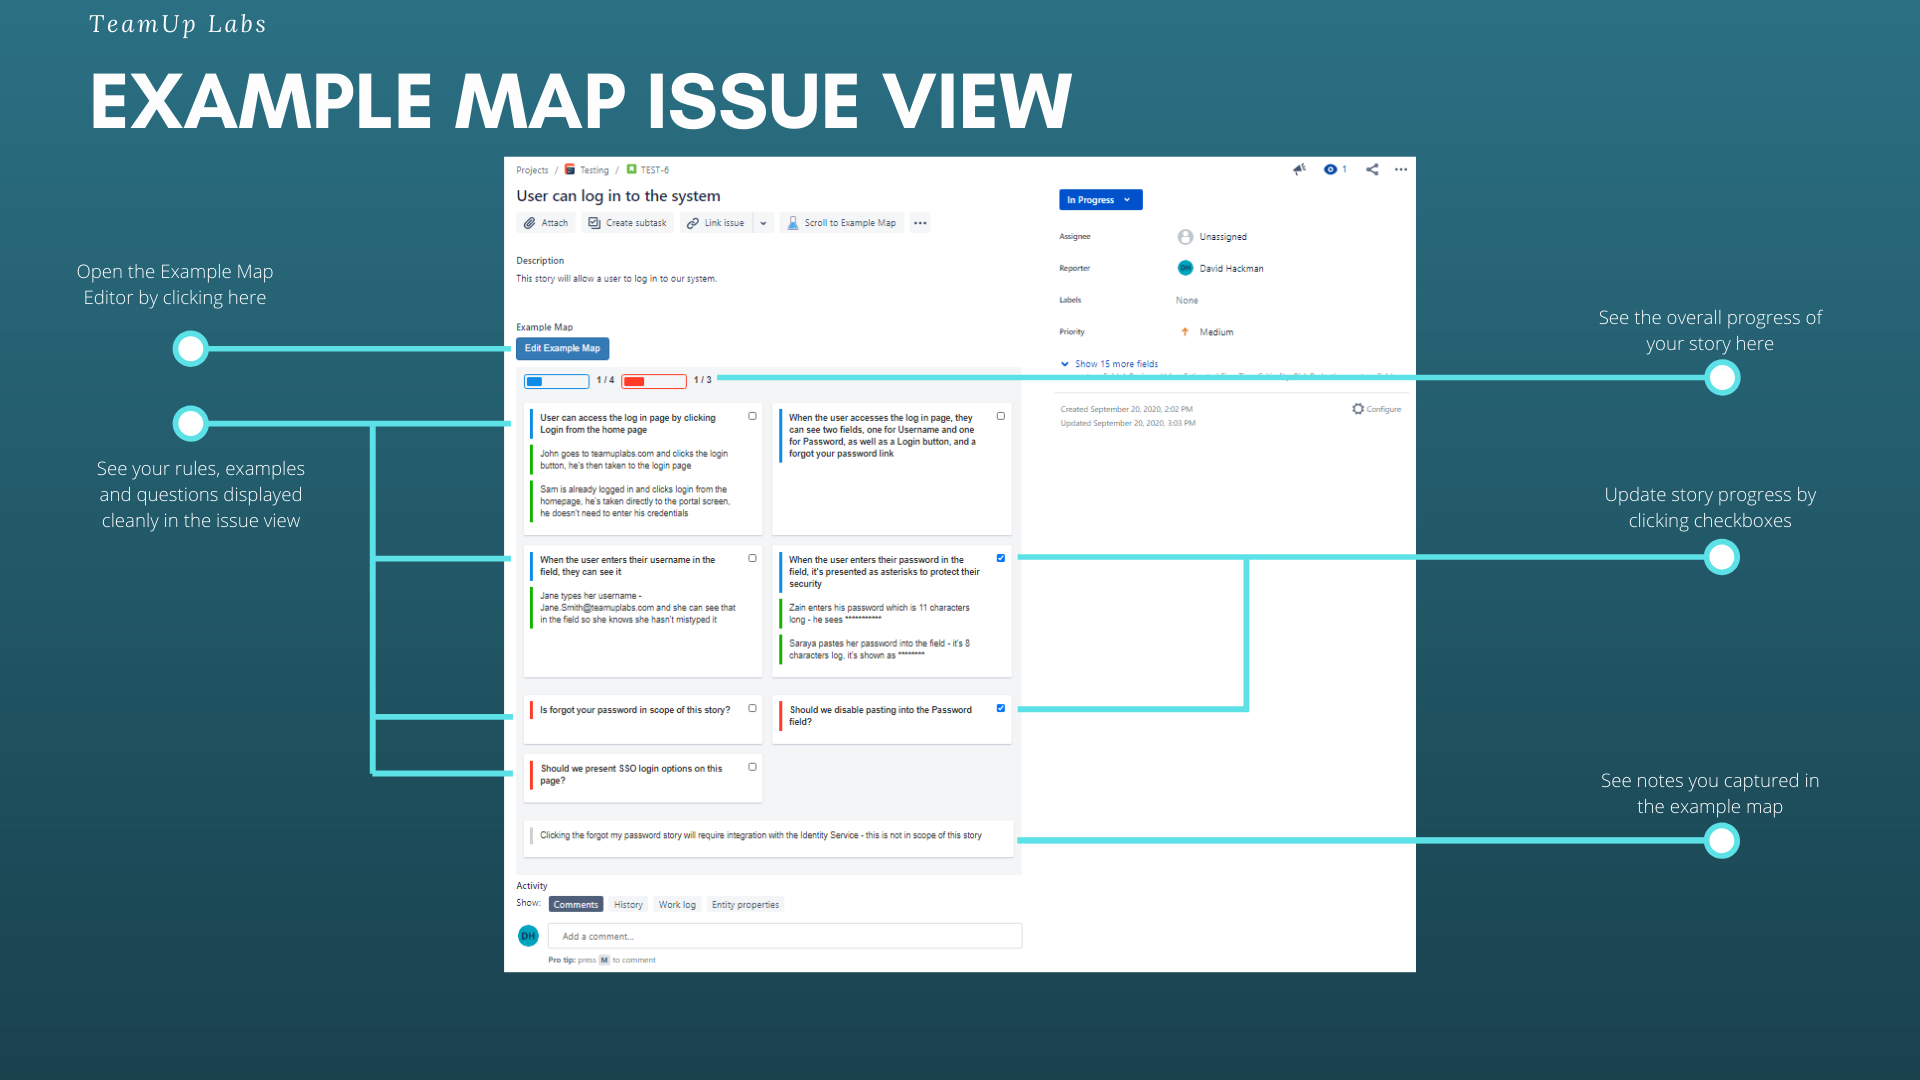The height and width of the screenshot is (1080, 1920).
Task: Open the In Progress status dropdown
Action: (x=1100, y=199)
